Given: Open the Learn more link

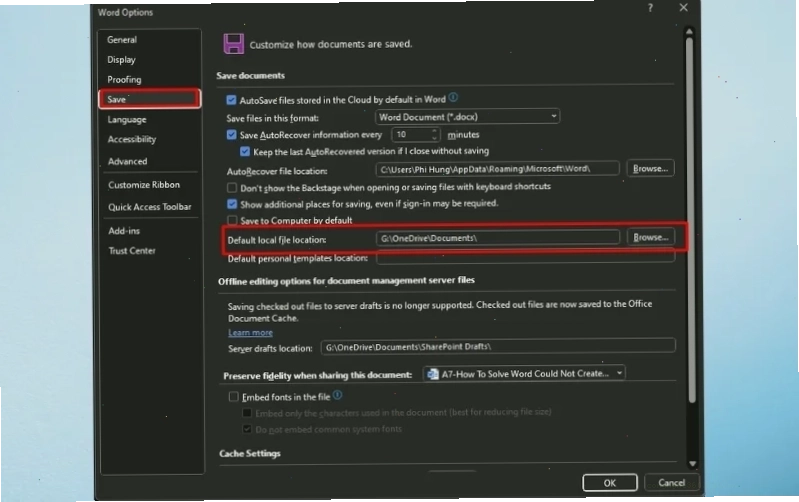Looking at the screenshot, I should click(250, 333).
